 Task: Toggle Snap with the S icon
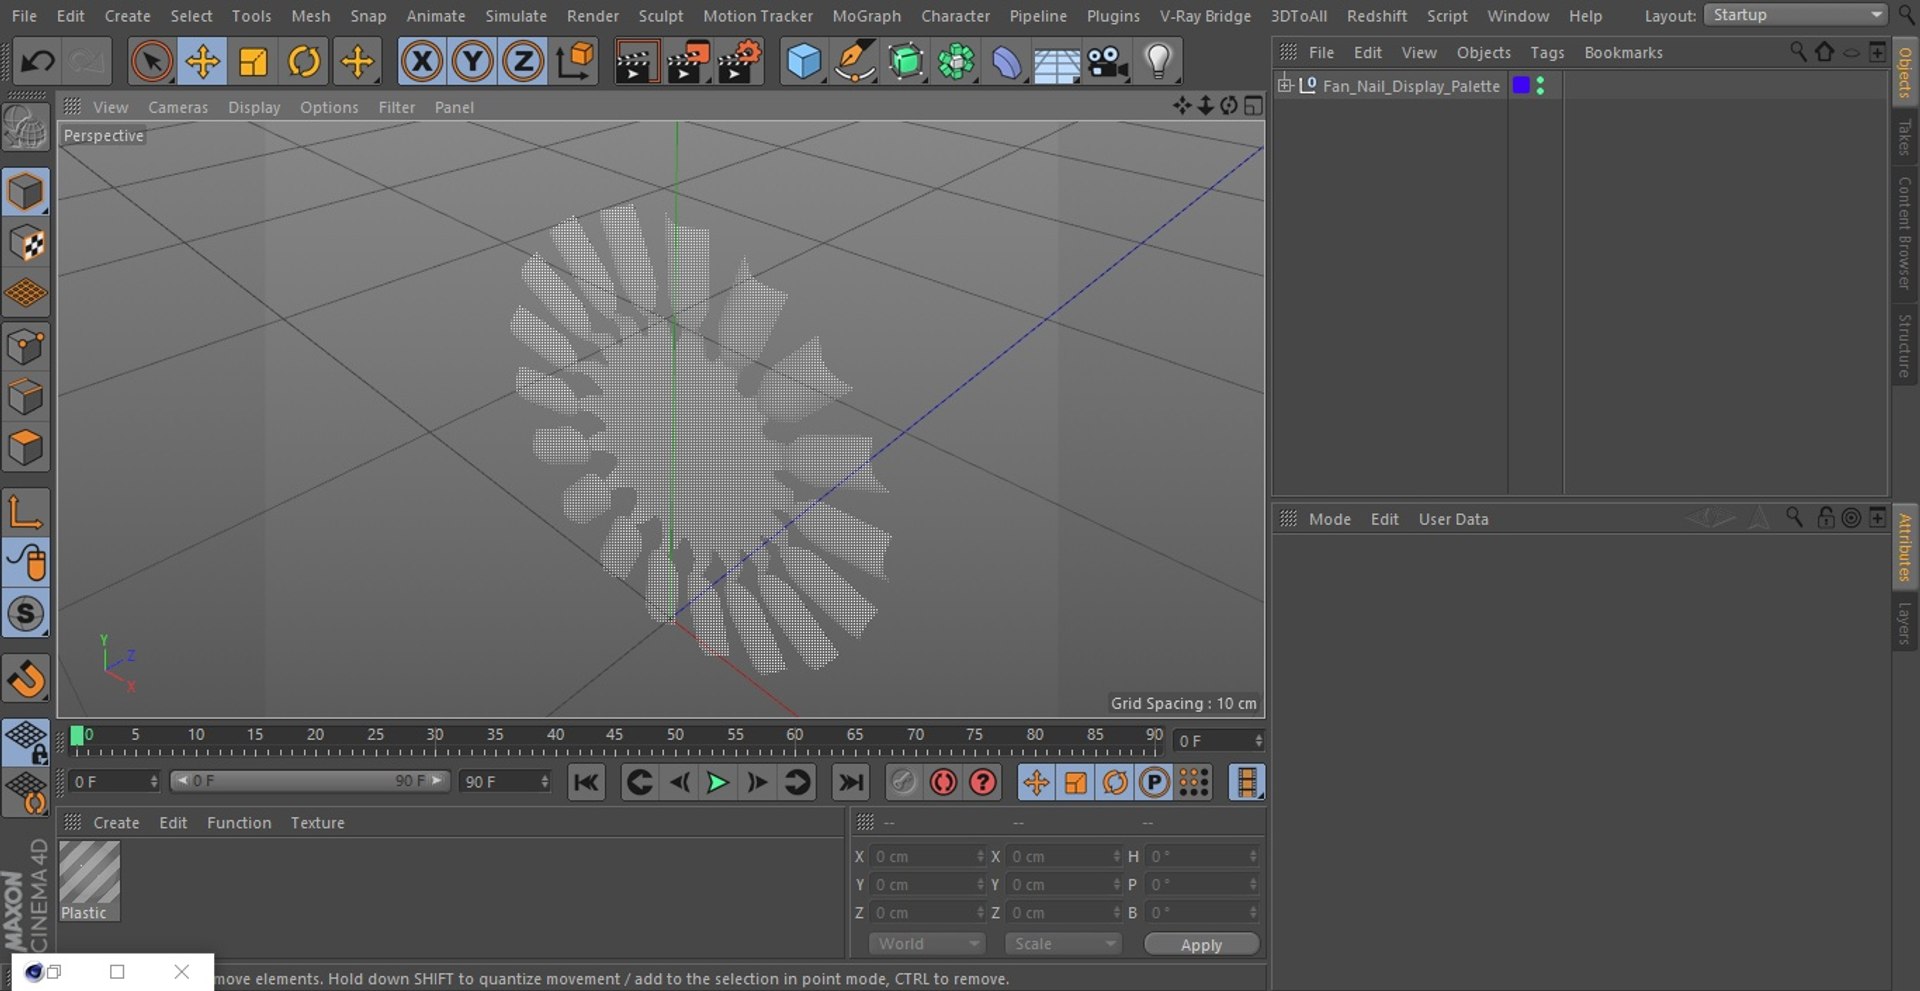(x=26, y=614)
